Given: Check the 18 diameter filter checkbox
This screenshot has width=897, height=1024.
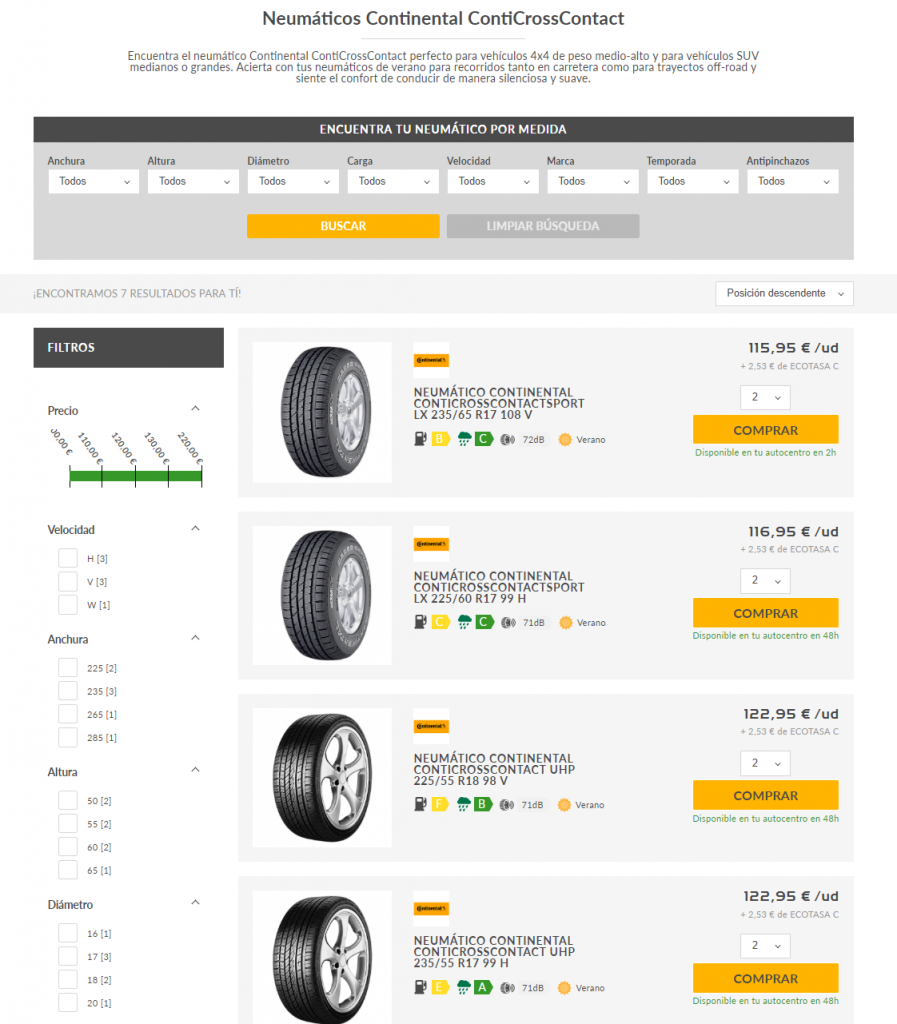Looking at the screenshot, I should coord(68,980).
